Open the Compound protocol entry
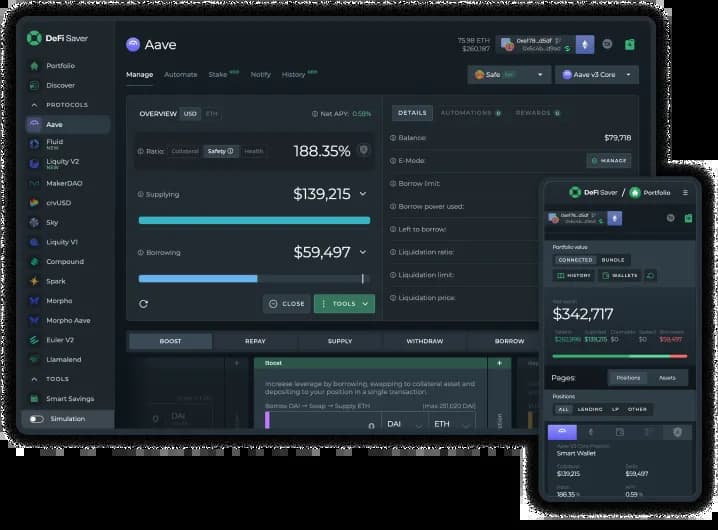 64,262
